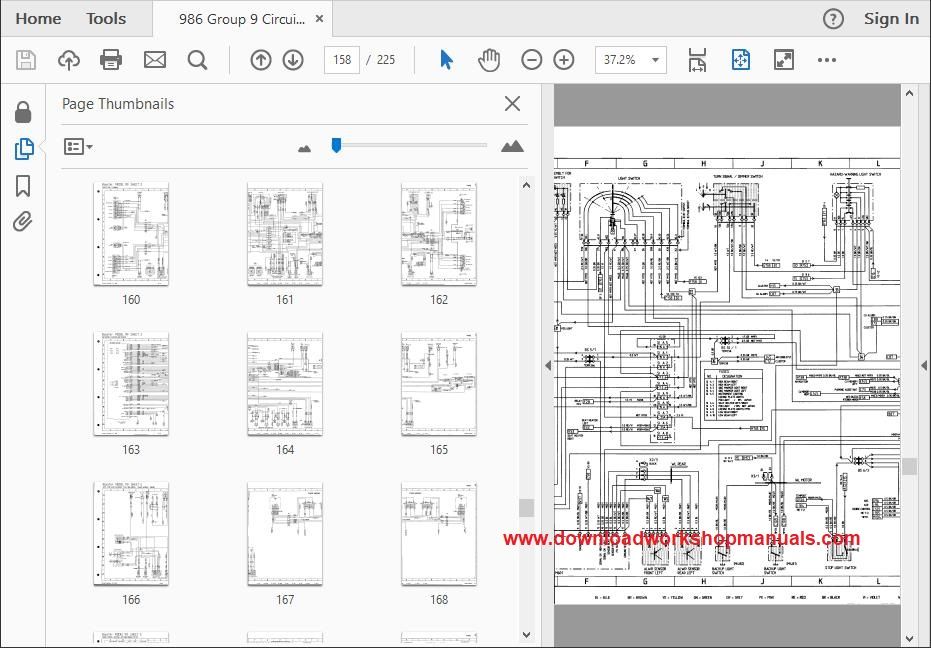Zoom in with plus button
The image size is (931, 648).
tap(563, 60)
